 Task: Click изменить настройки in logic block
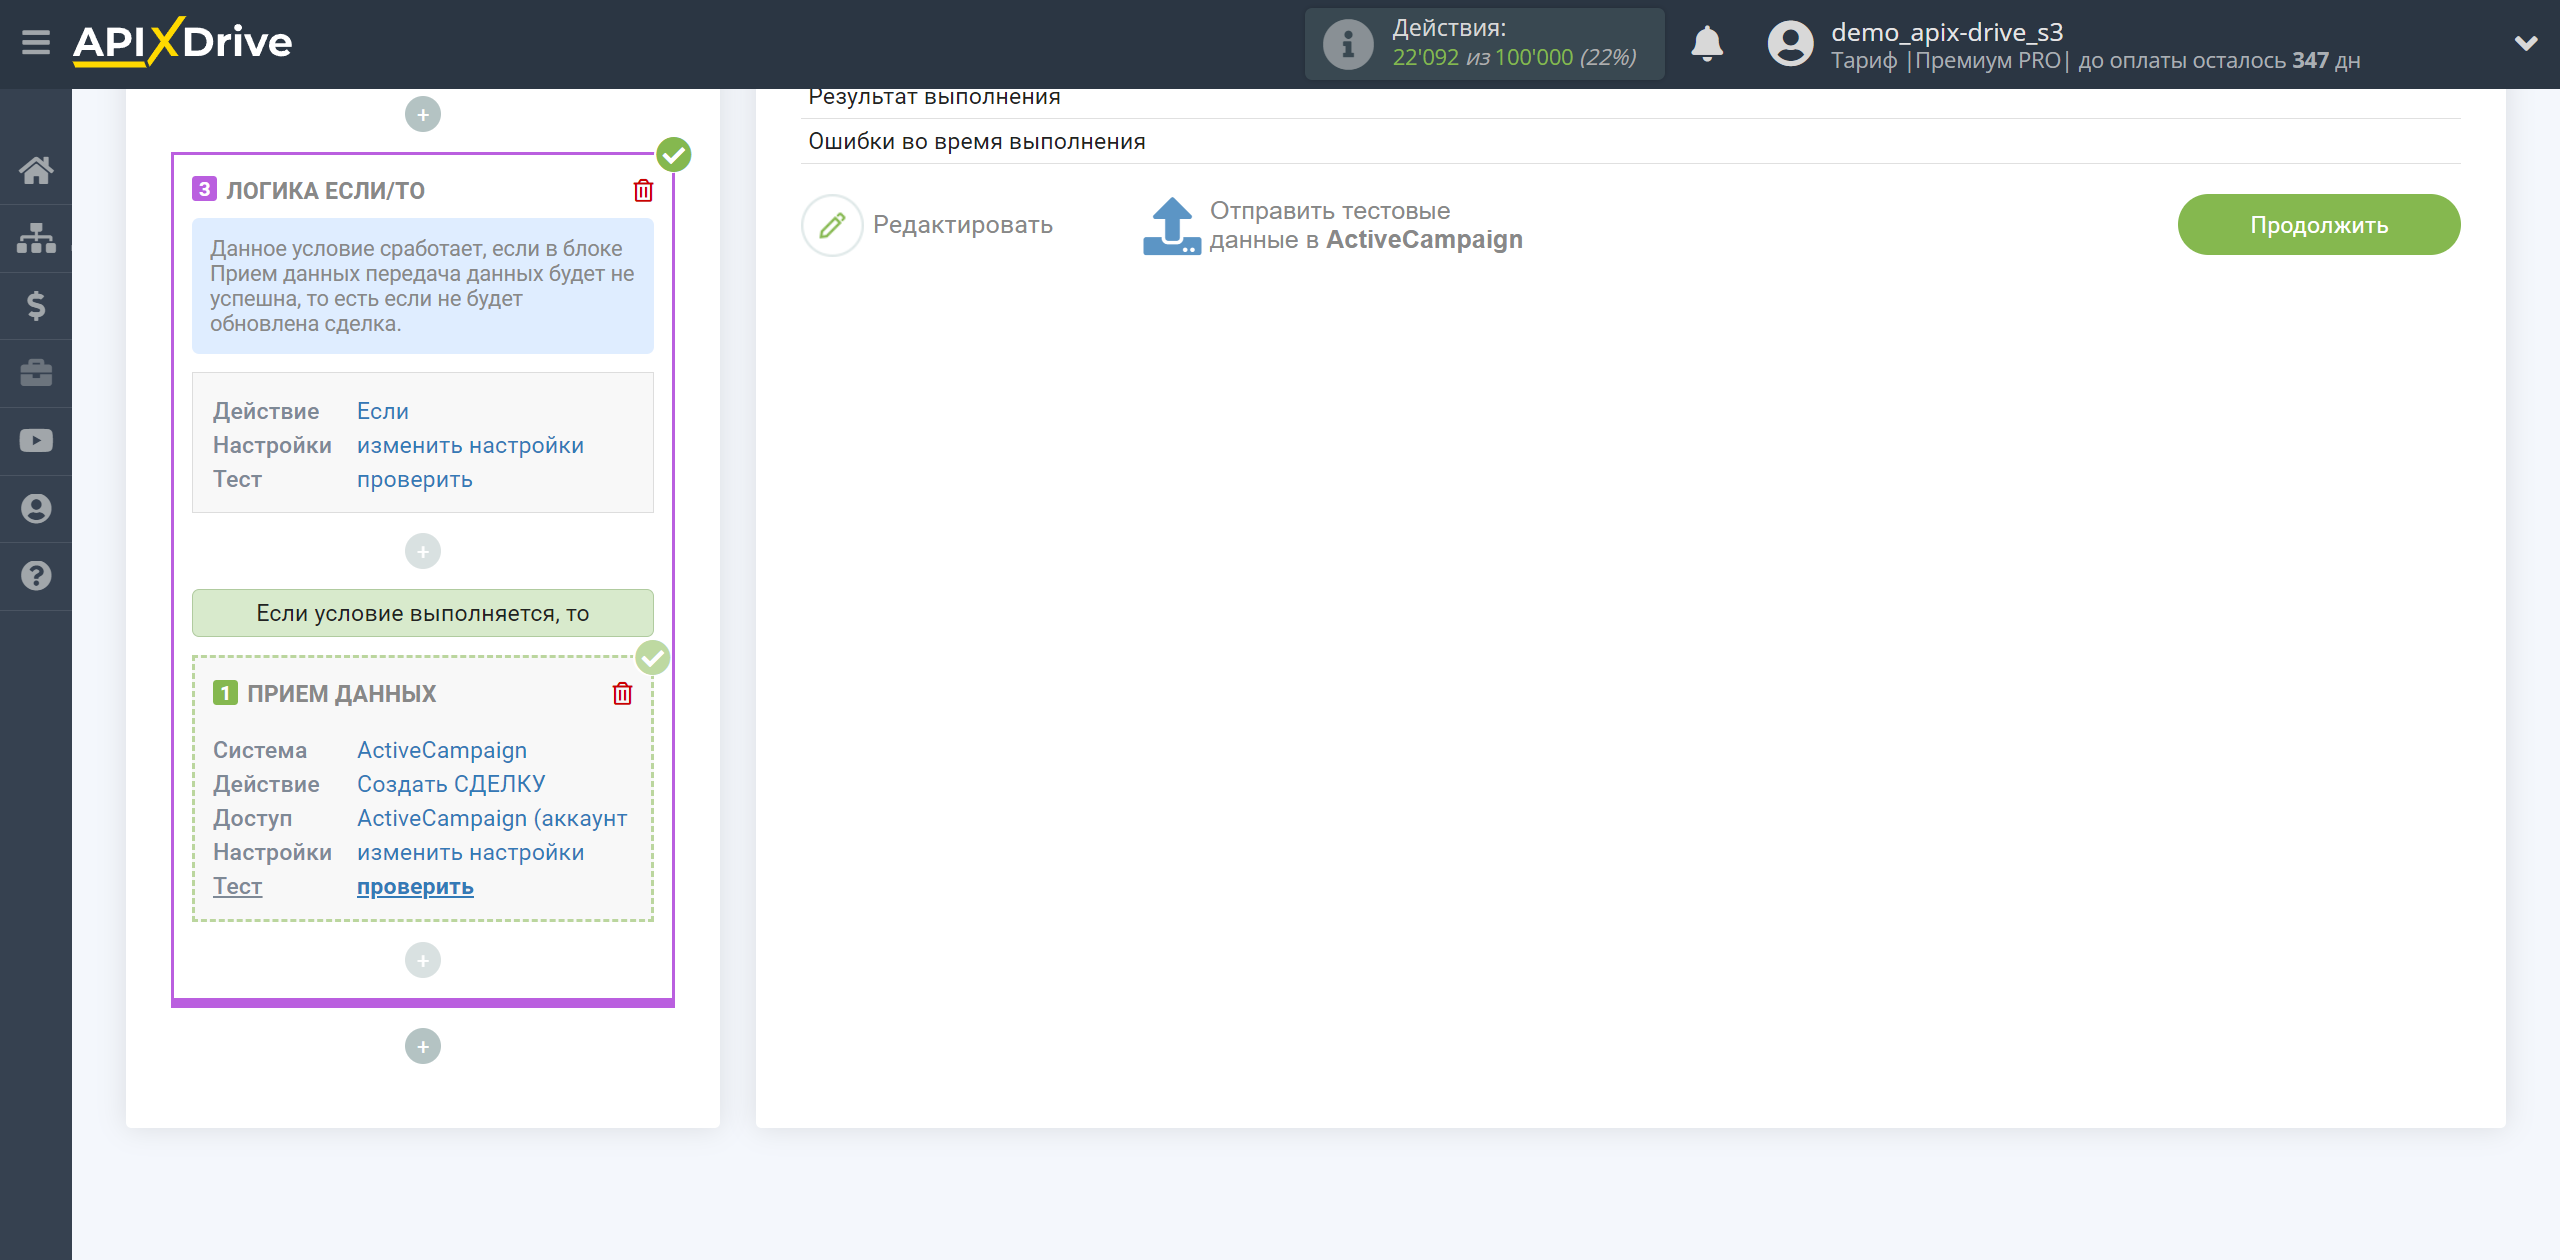(470, 445)
